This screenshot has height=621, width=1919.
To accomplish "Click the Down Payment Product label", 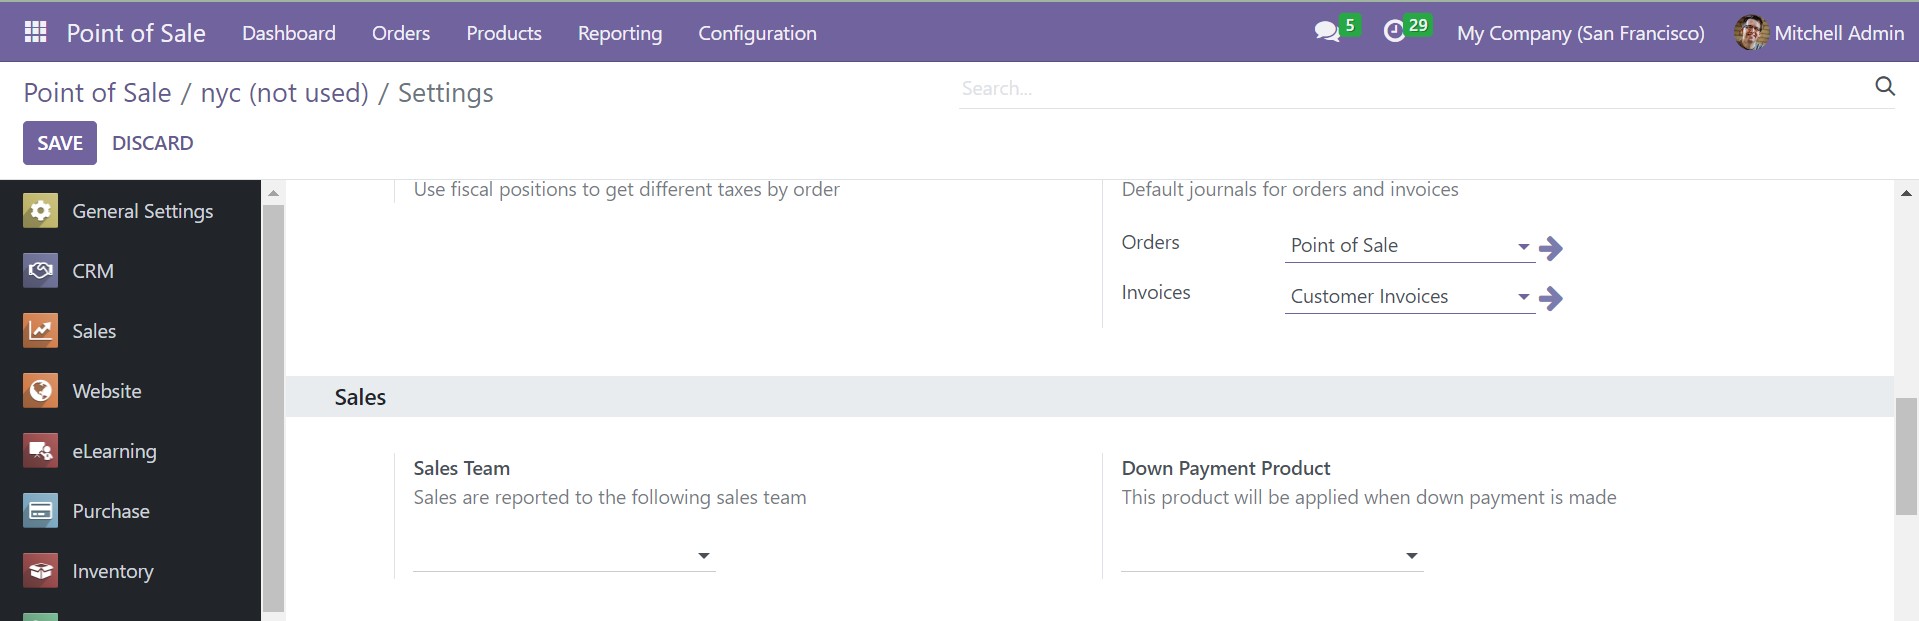I will (x=1226, y=468).
